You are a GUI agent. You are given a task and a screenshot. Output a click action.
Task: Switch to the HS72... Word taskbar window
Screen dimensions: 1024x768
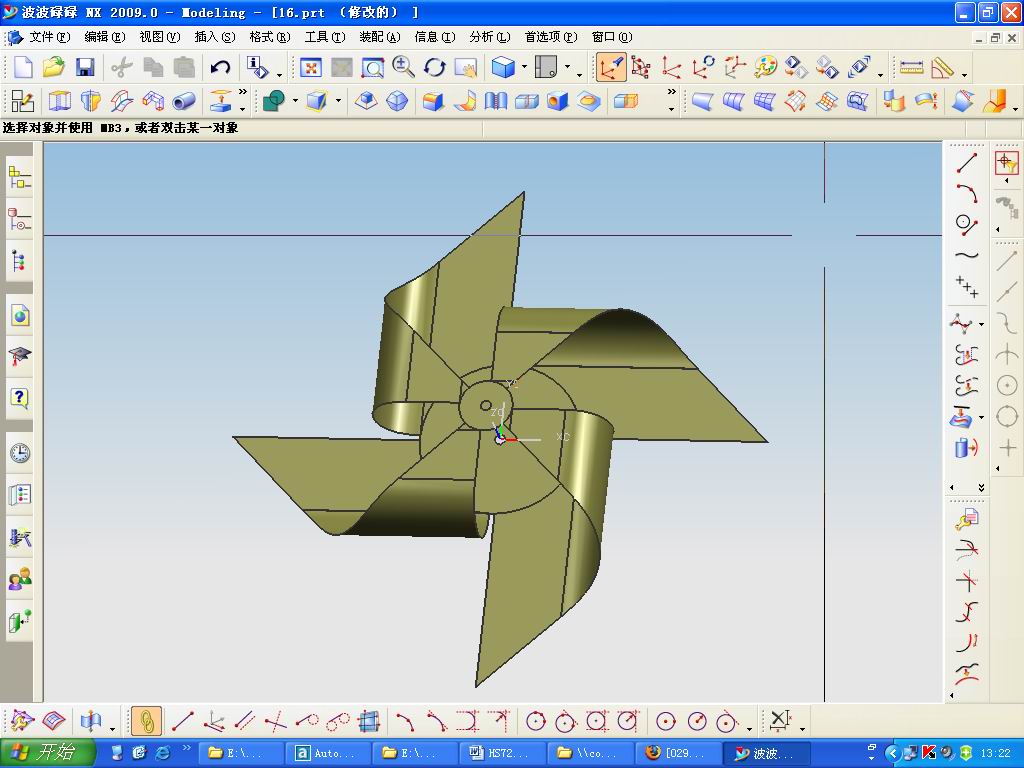point(503,753)
